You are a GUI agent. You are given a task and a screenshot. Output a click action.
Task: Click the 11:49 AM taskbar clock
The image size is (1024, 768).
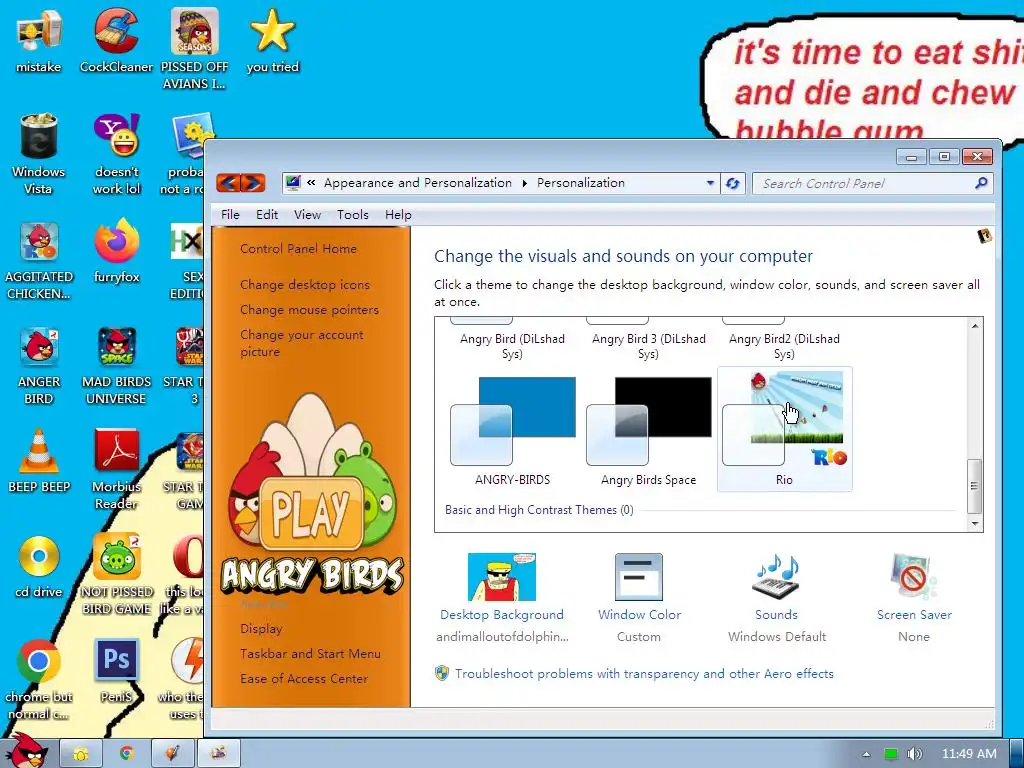click(x=969, y=754)
